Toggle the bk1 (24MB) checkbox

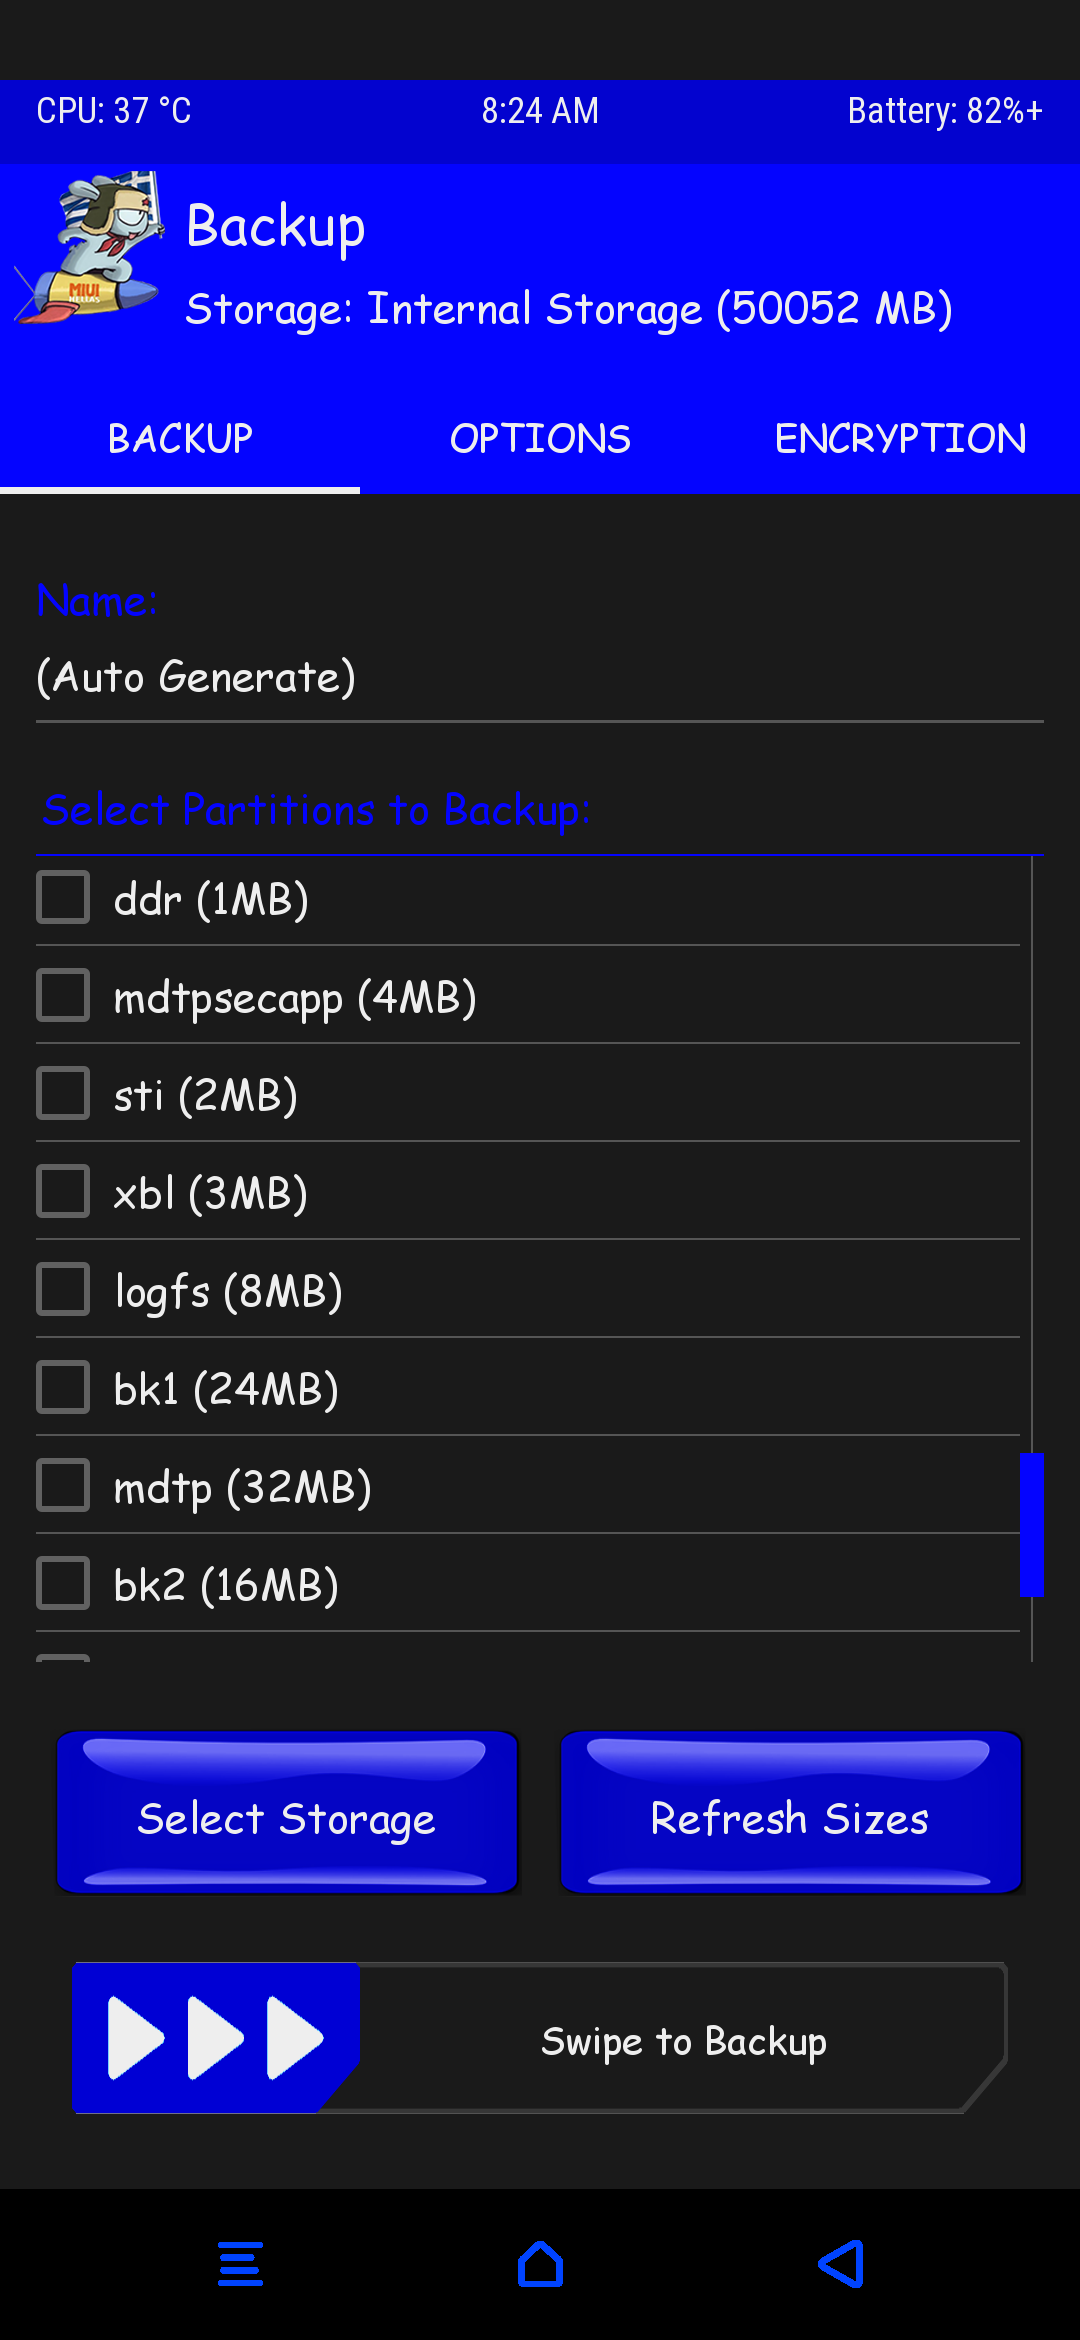(x=63, y=1388)
